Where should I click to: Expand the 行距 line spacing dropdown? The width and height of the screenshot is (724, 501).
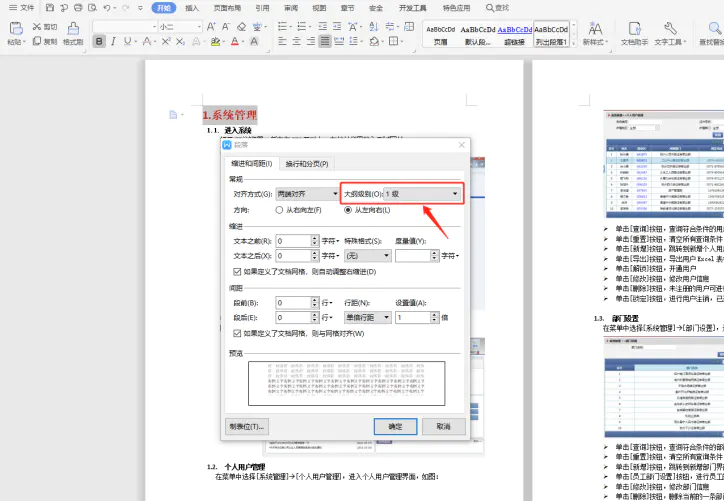(x=367, y=317)
